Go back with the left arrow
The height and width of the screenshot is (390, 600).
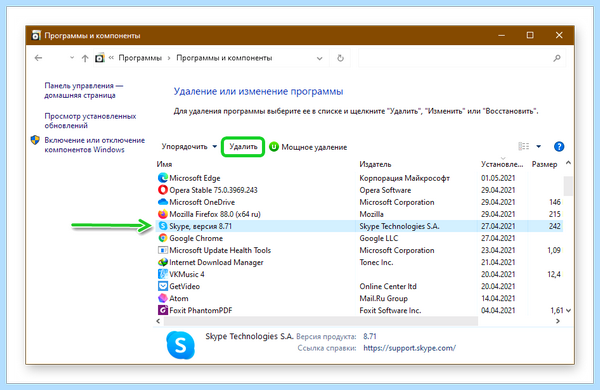tap(38, 58)
